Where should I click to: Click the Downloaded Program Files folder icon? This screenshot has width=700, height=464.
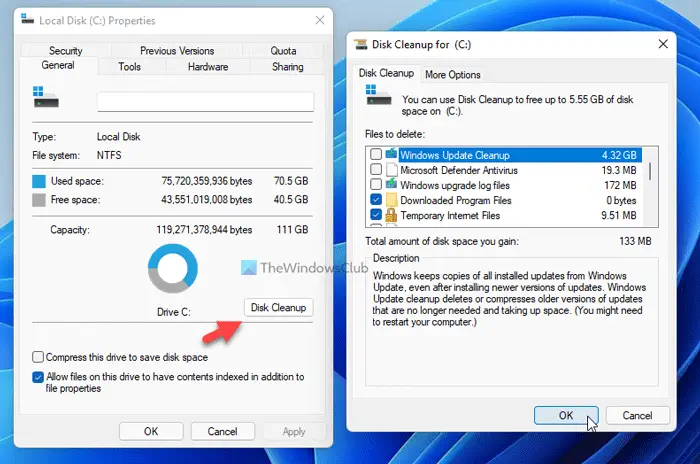pos(392,200)
